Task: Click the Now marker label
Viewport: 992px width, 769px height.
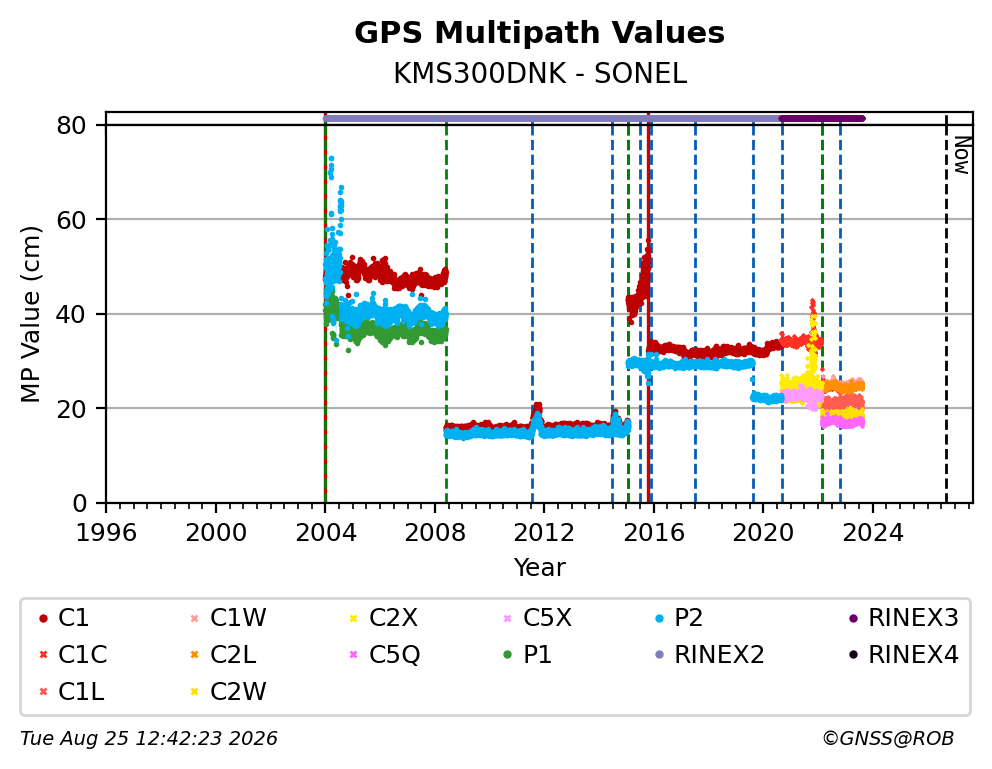Action: 962,156
